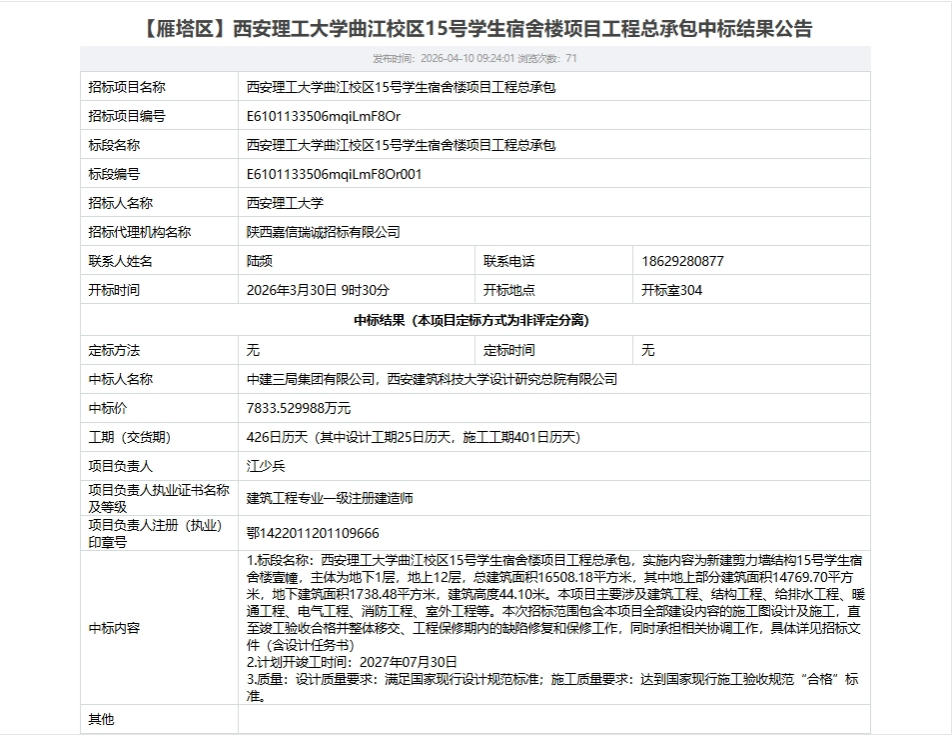Click the publish time and view count line
Viewport: 952px width, 735px height.
pos(475,58)
